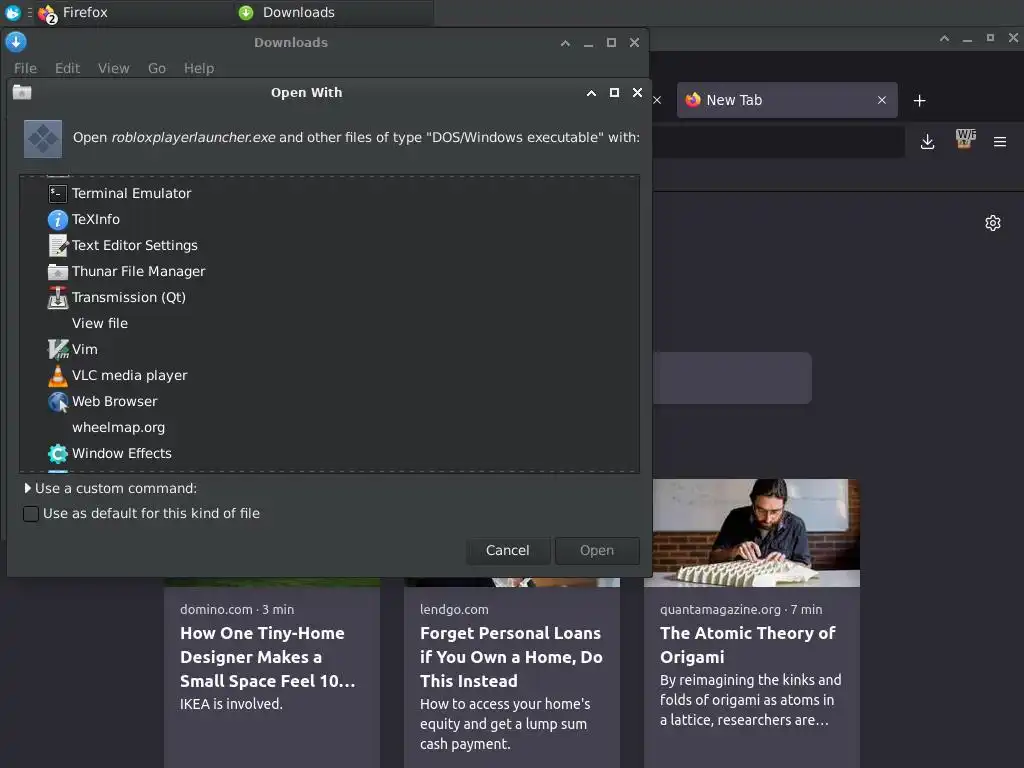Pick the Text Editor Settings icon
The image size is (1024, 768).
(x=57, y=246)
